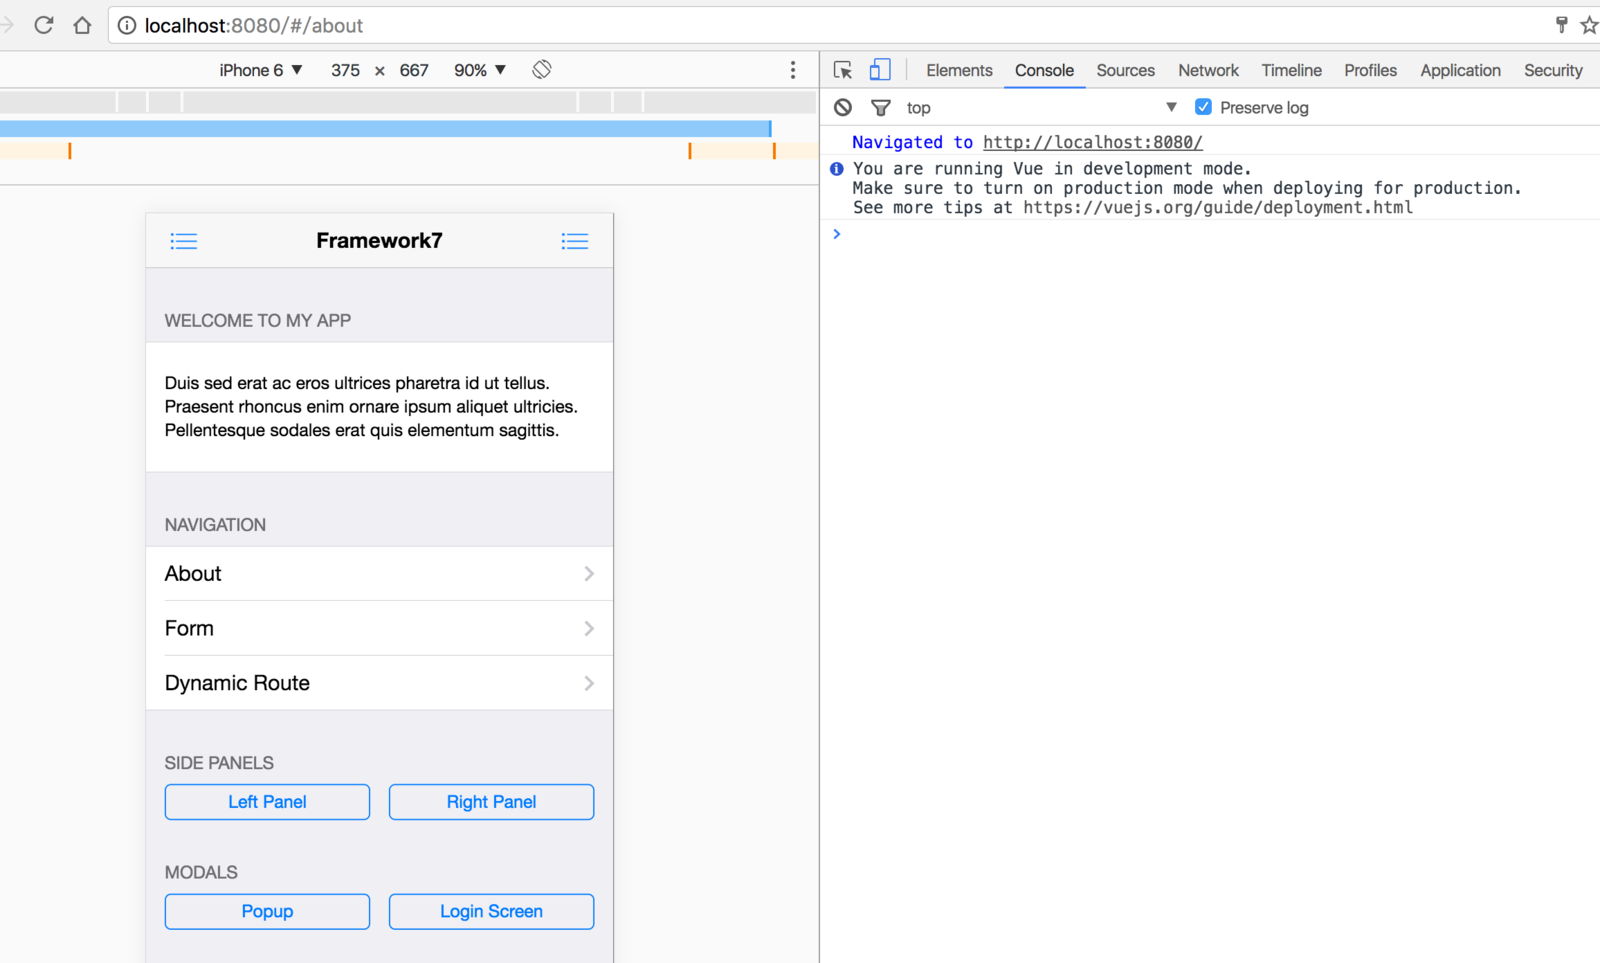
Task: Select the Console tab
Action: click(1044, 70)
